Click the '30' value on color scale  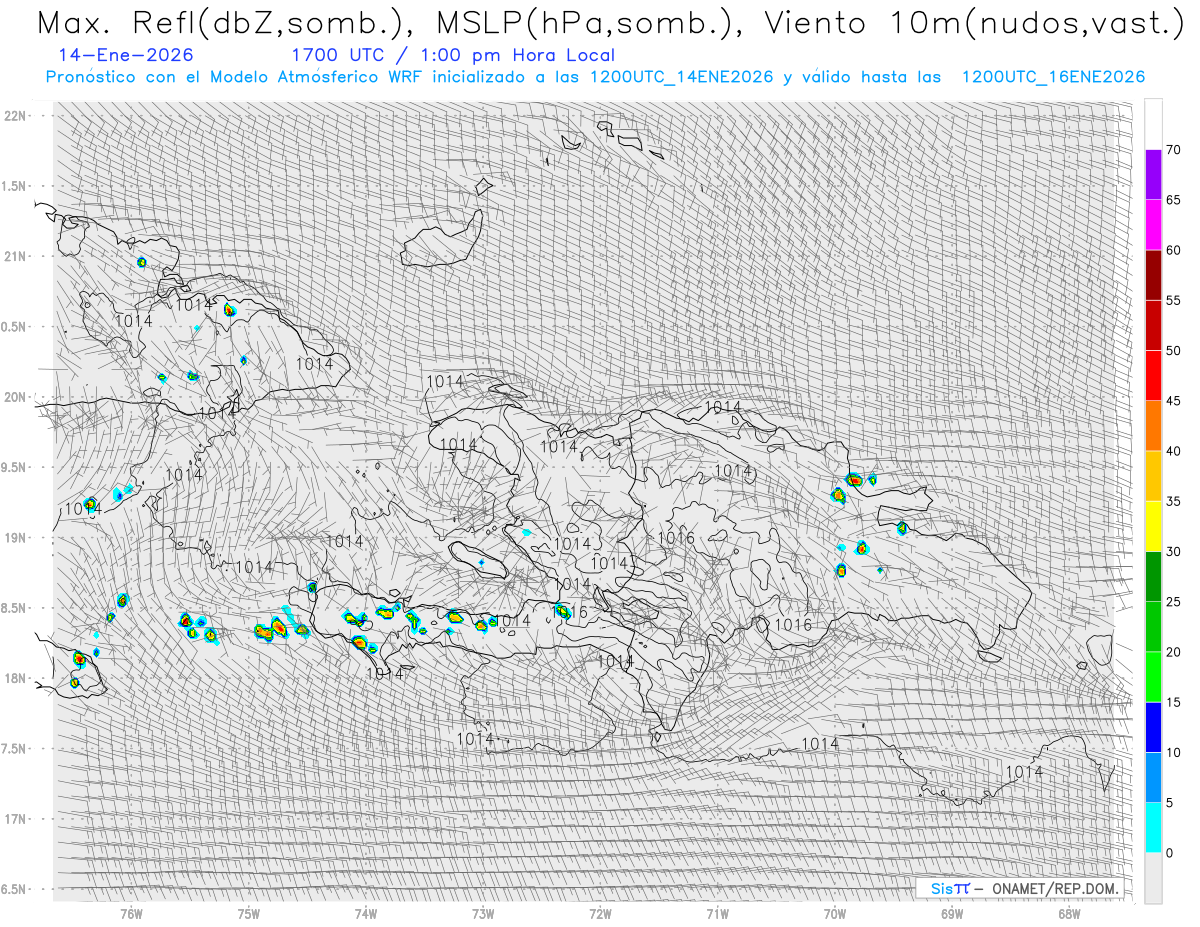pyautogui.click(x=1173, y=551)
